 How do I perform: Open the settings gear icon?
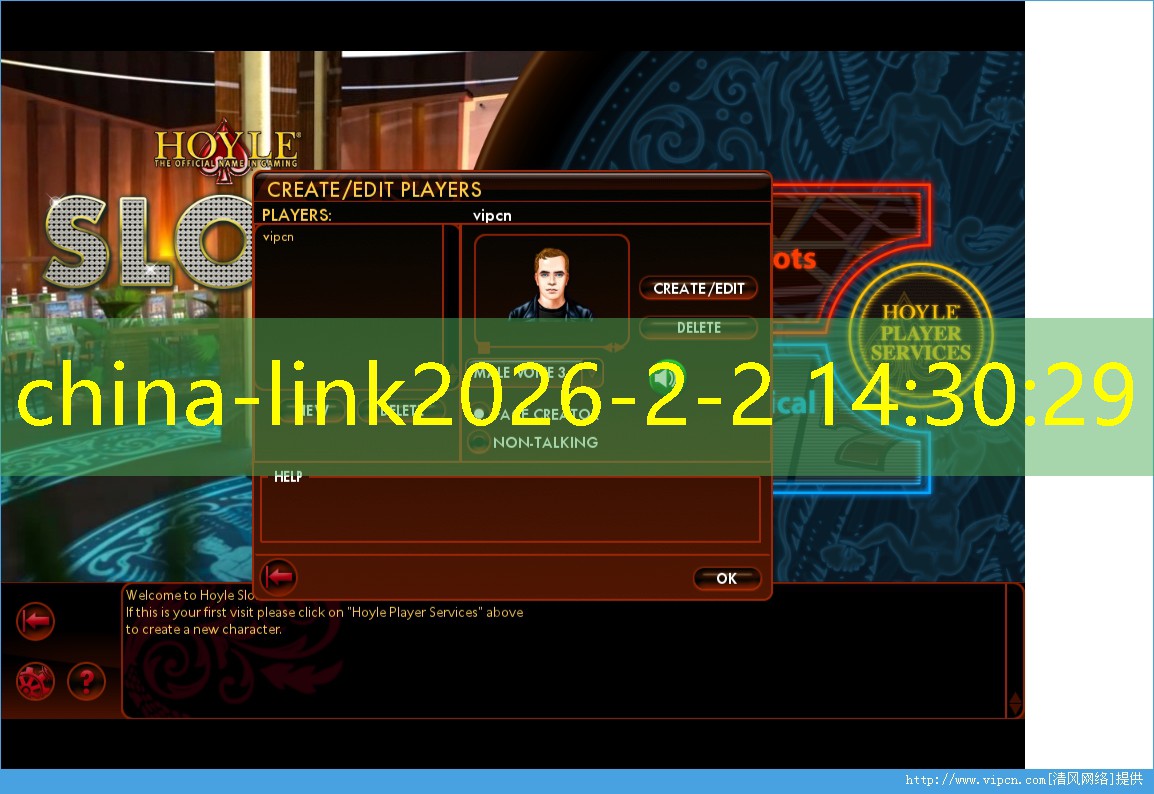pyautogui.click(x=35, y=682)
